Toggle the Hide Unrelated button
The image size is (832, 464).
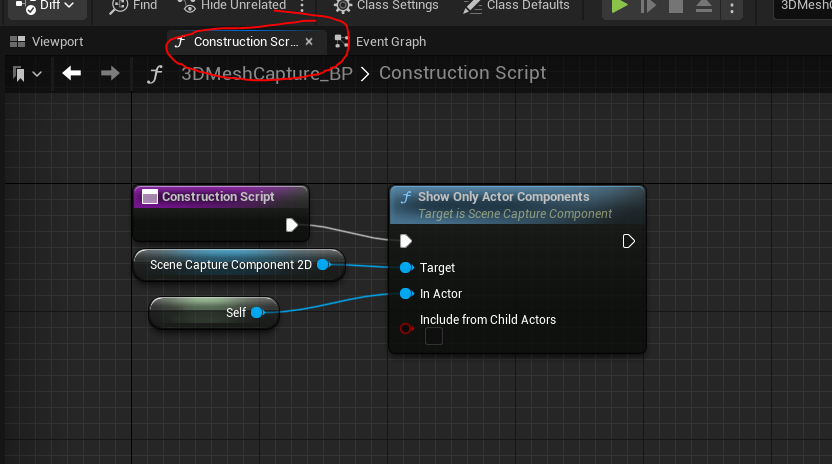(x=232, y=6)
